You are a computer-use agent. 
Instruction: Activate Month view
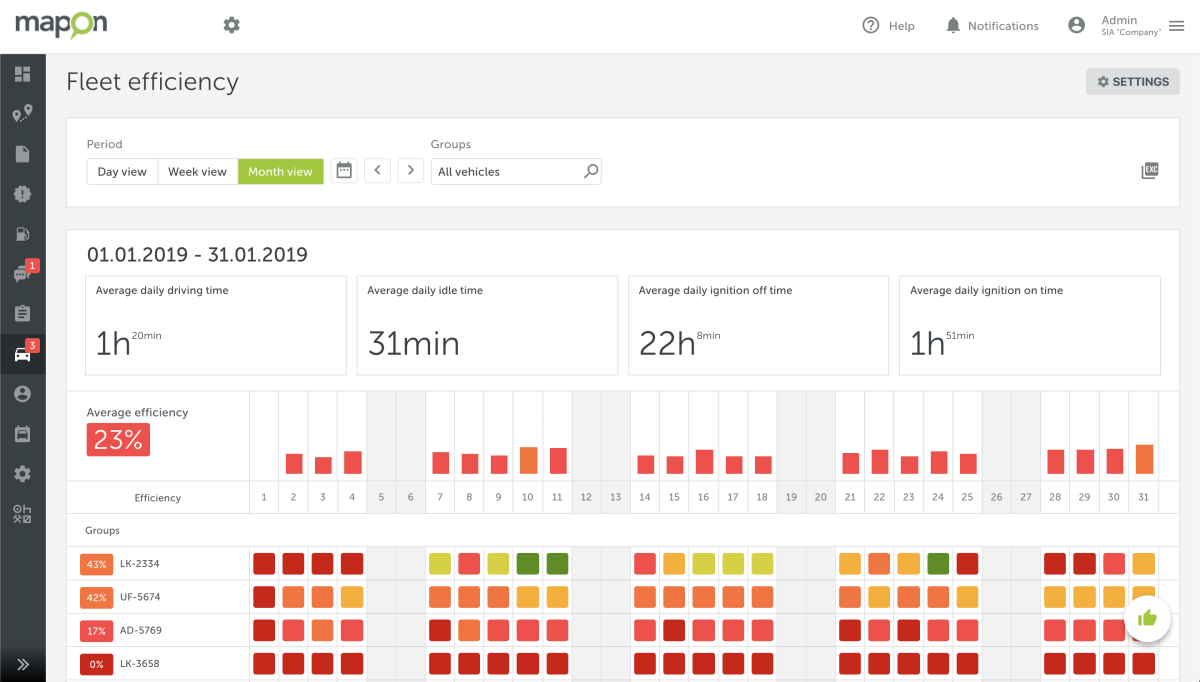[x=281, y=171]
